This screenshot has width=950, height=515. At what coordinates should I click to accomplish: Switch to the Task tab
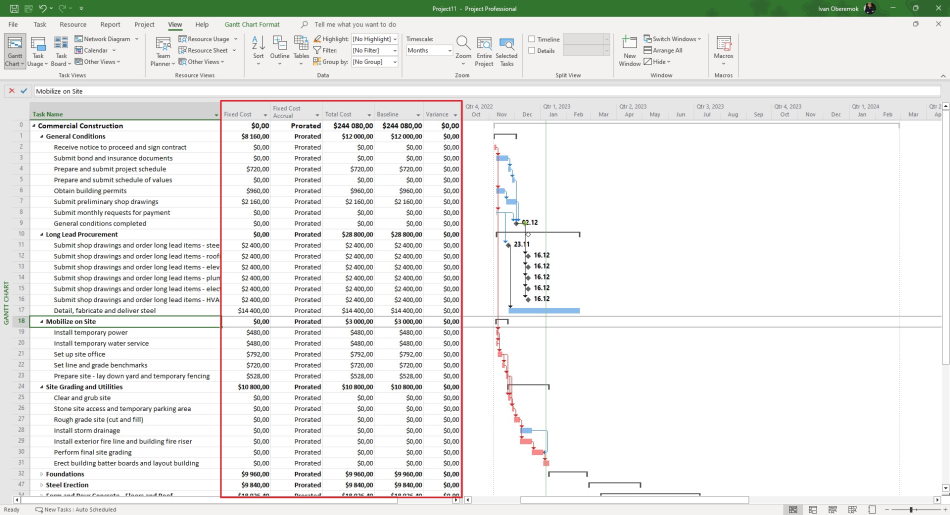tap(40, 25)
